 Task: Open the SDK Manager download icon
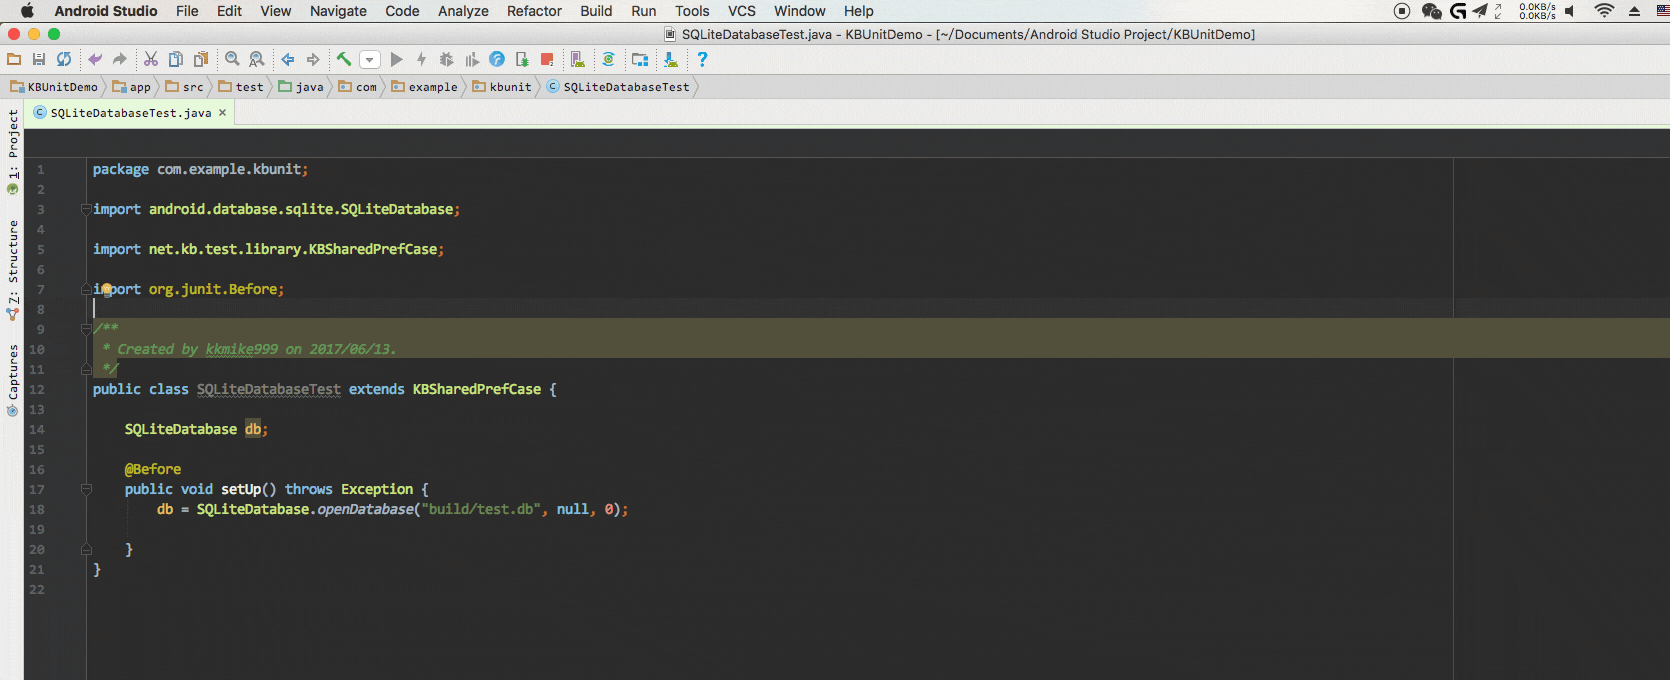click(x=671, y=60)
